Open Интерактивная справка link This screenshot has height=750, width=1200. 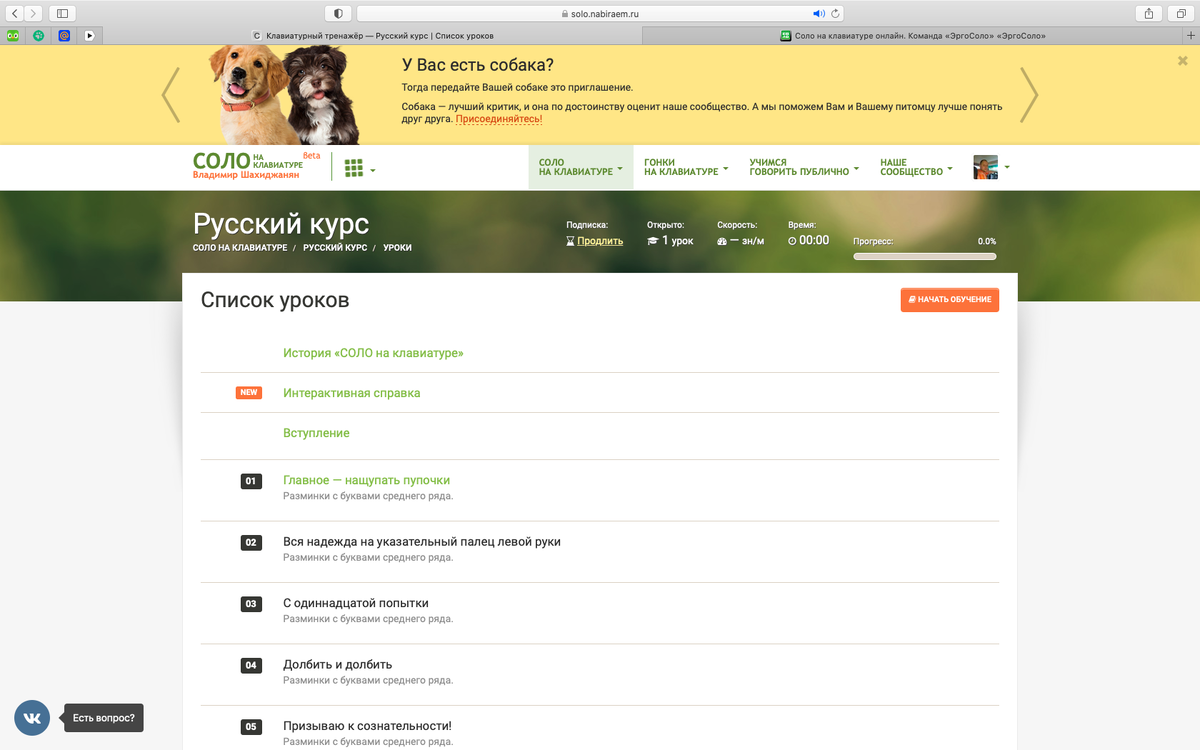pos(351,393)
